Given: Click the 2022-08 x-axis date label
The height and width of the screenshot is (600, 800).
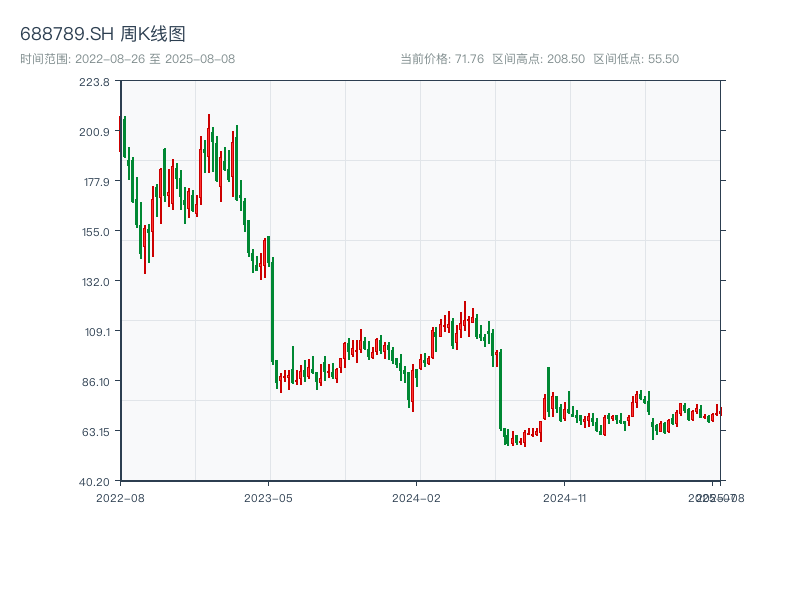Looking at the screenshot, I should 120,497.
